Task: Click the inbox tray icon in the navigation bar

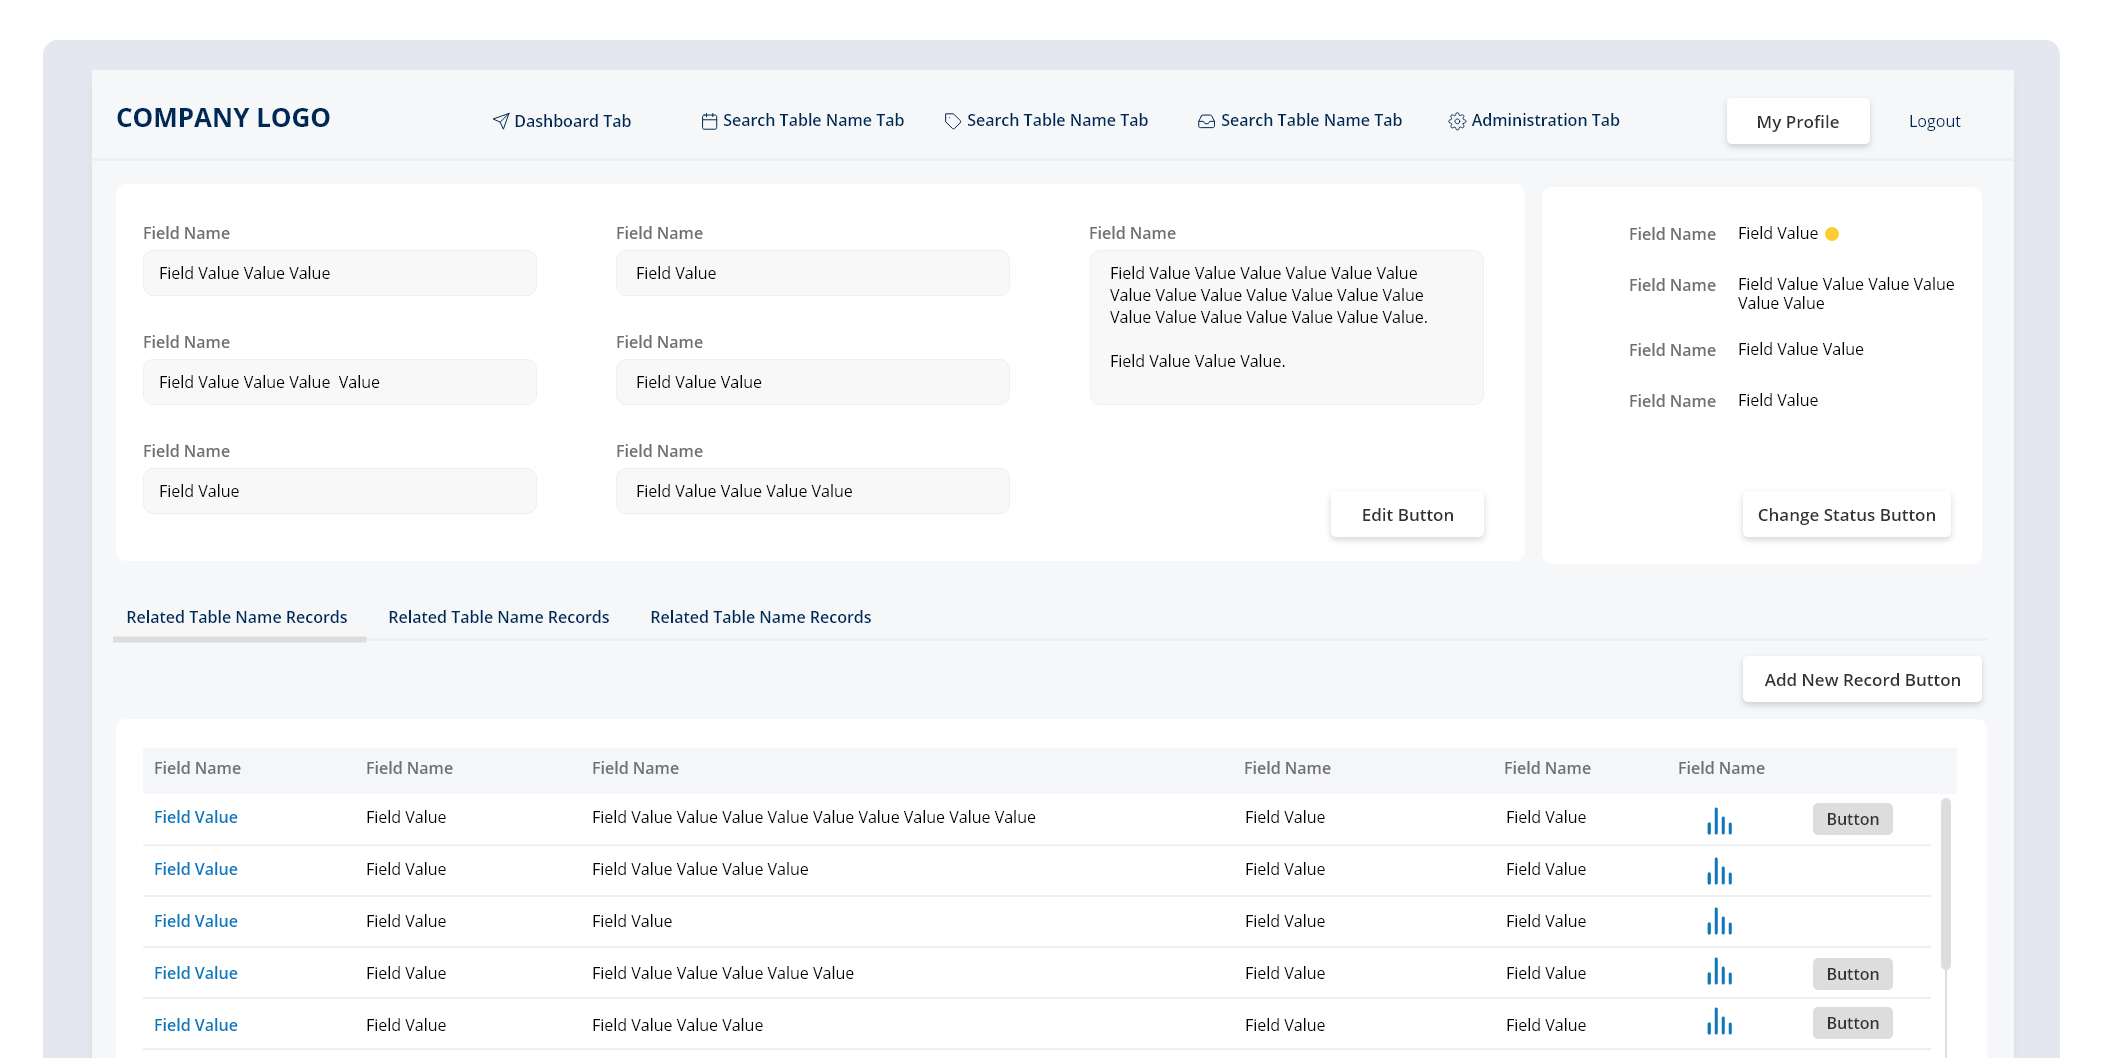Action: pyautogui.click(x=1207, y=121)
